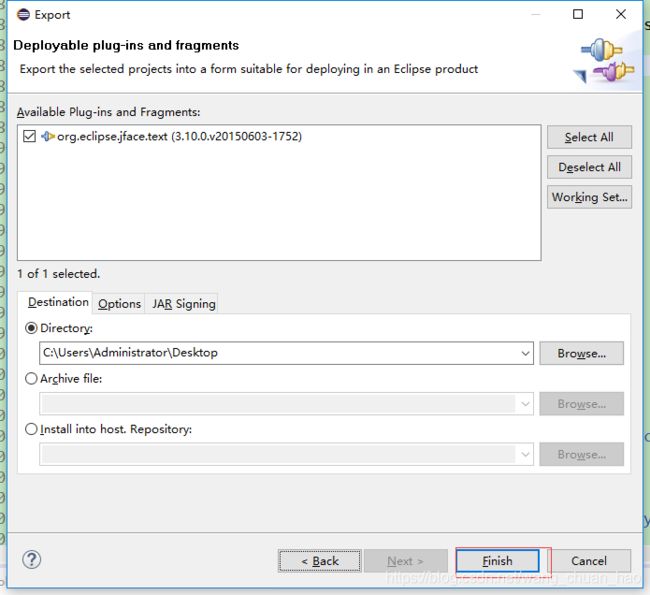
Task: Click the Eclipse logo in title bar
Action: point(23,15)
